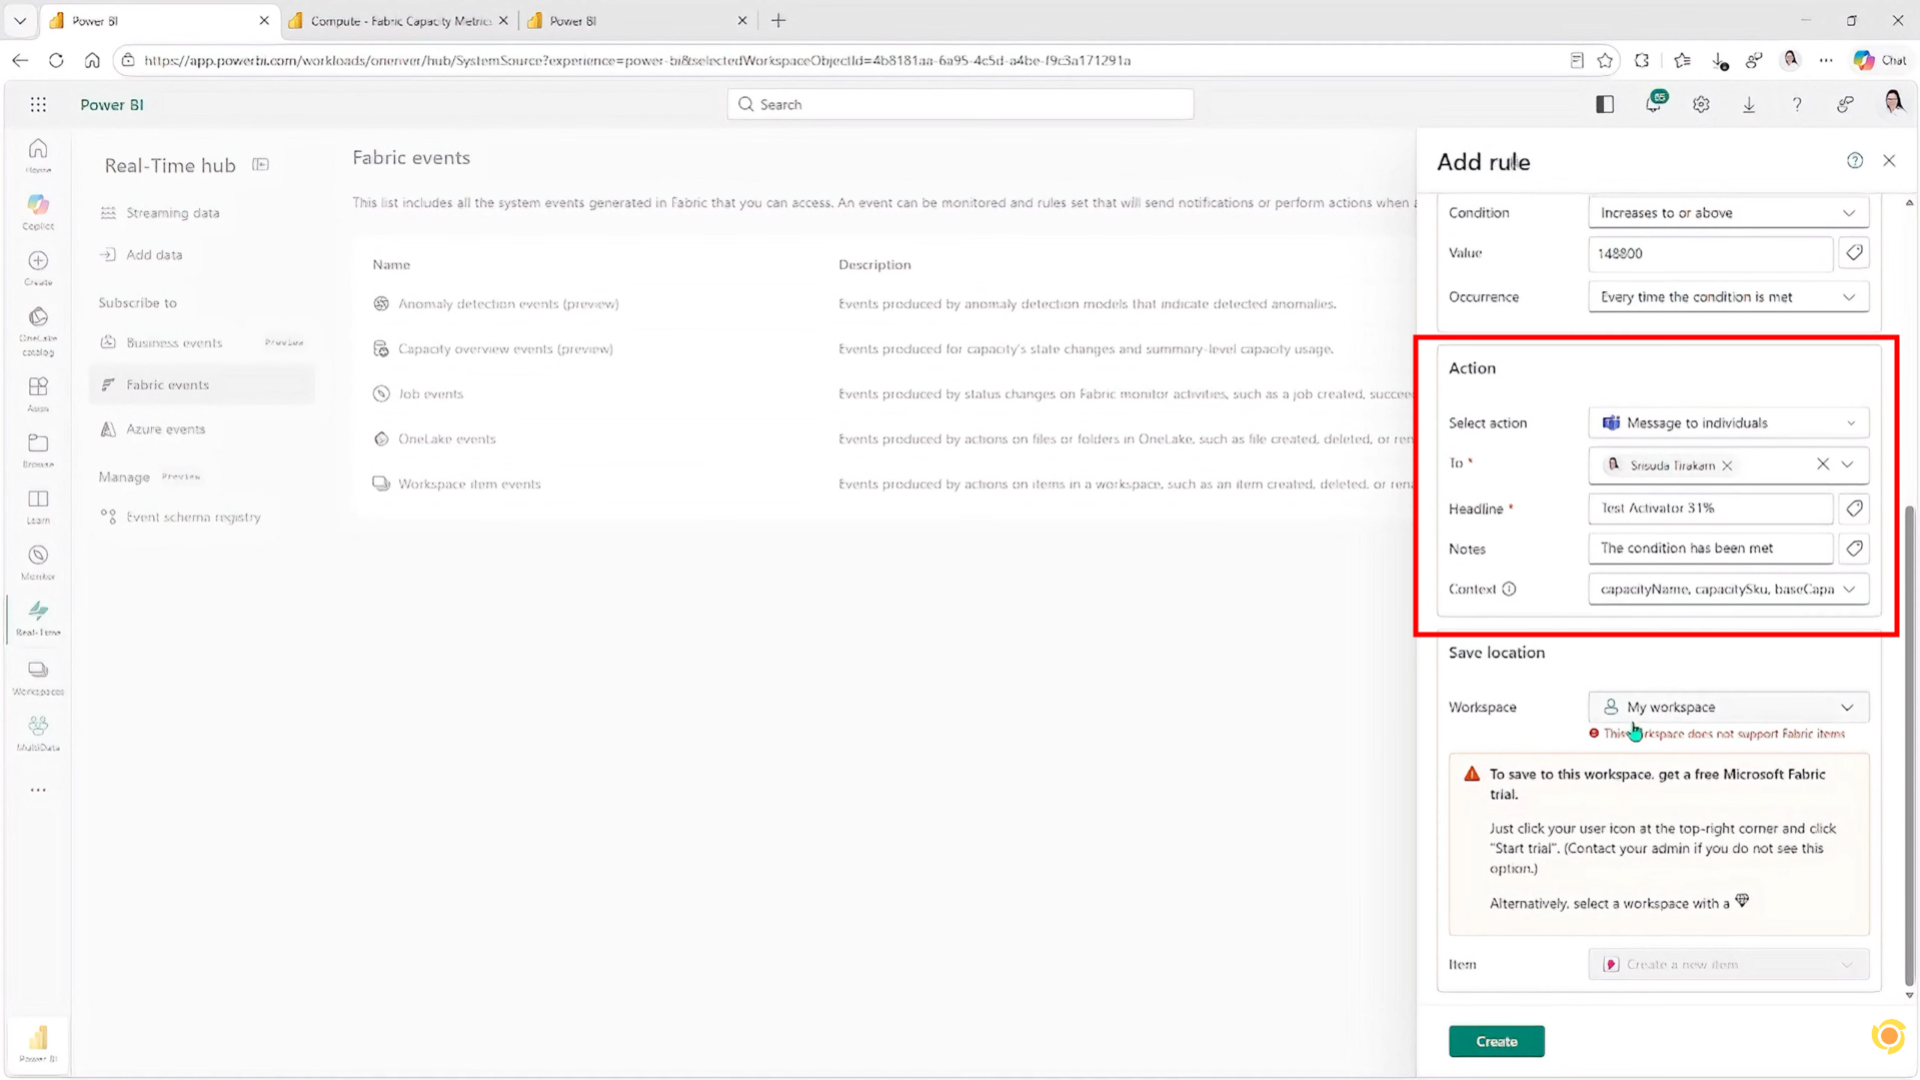Insert dynamic content tag for Notes
This screenshot has width=1920, height=1080.
1854,548
